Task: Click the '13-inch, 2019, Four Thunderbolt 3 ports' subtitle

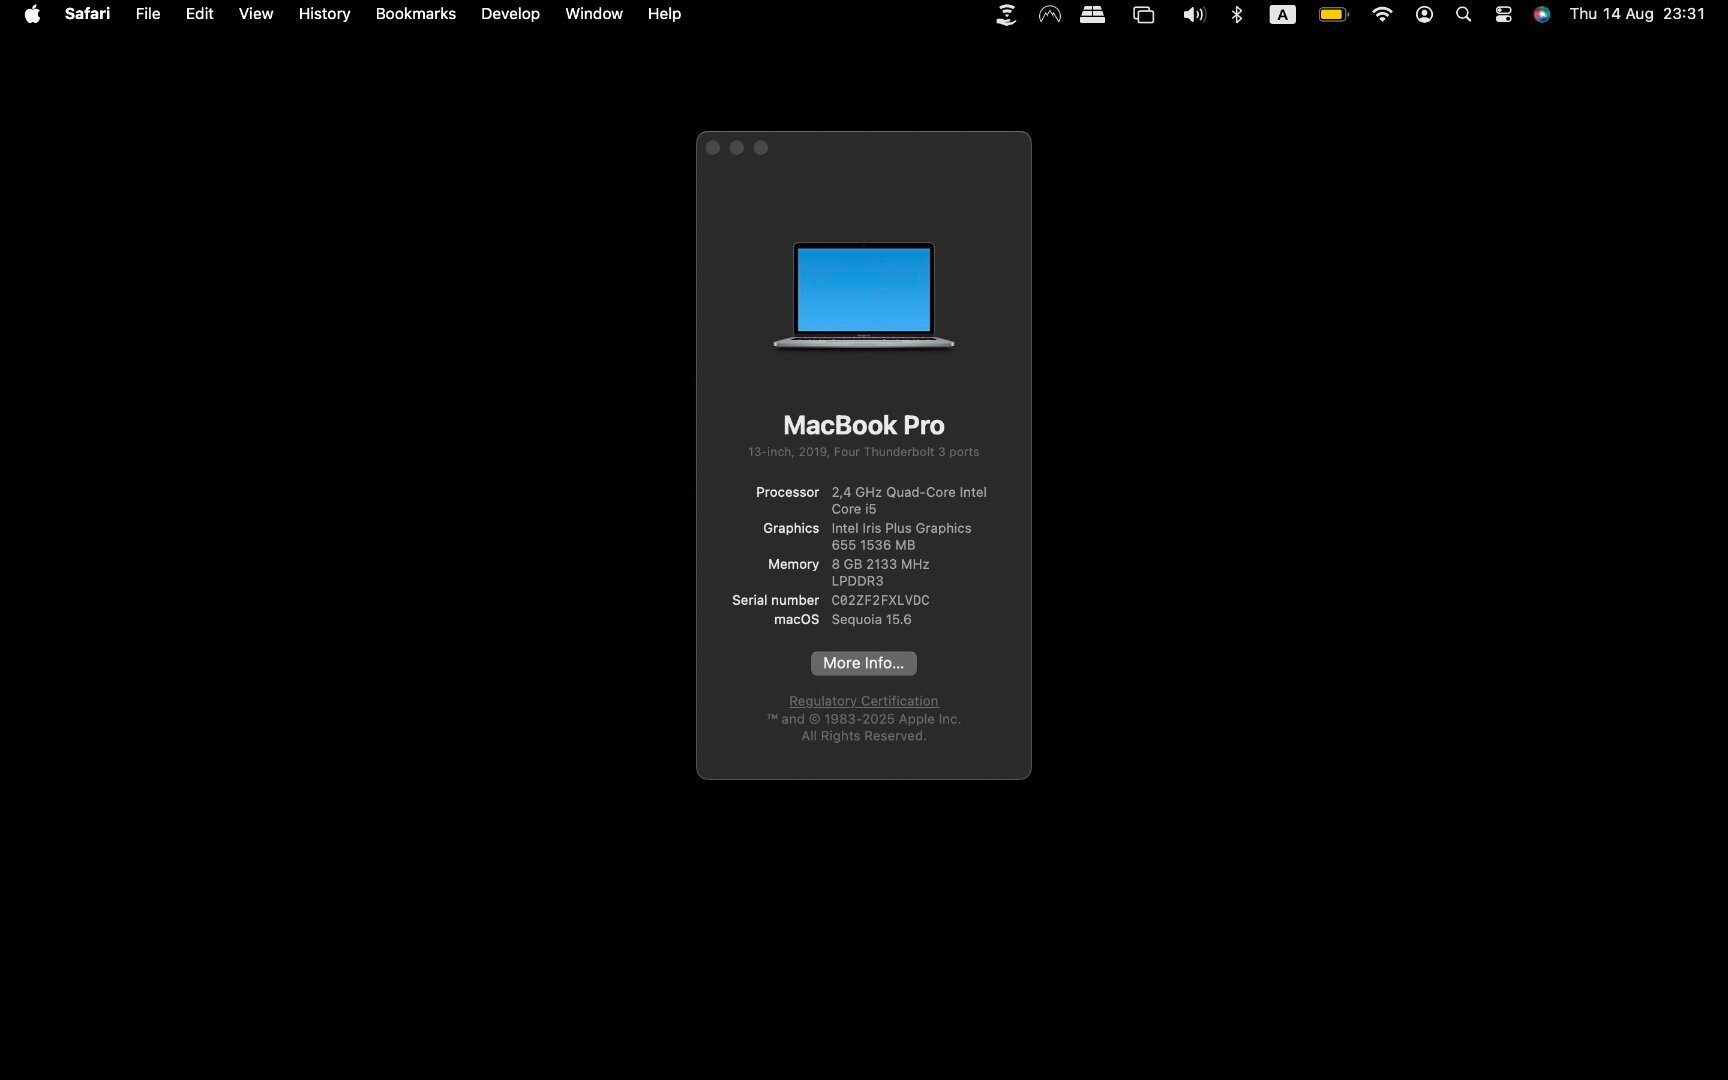Action: click(x=863, y=452)
